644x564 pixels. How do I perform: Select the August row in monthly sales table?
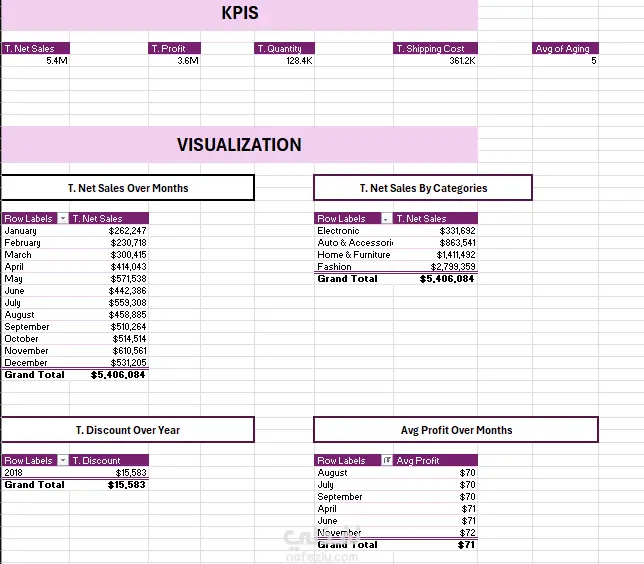tap(36, 314)
